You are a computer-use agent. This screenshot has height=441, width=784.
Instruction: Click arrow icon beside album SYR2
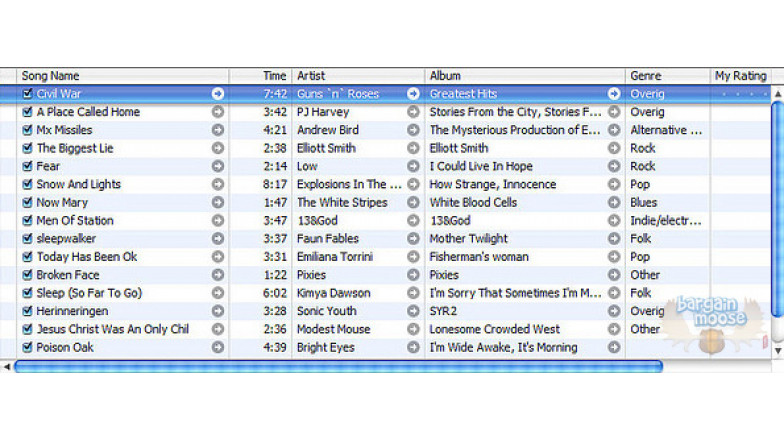tap(614, 311)
